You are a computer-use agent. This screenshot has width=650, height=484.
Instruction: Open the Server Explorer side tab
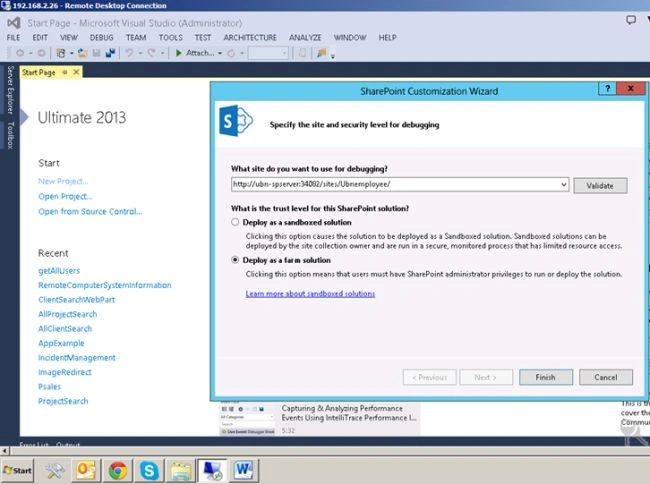click(10, 90)
